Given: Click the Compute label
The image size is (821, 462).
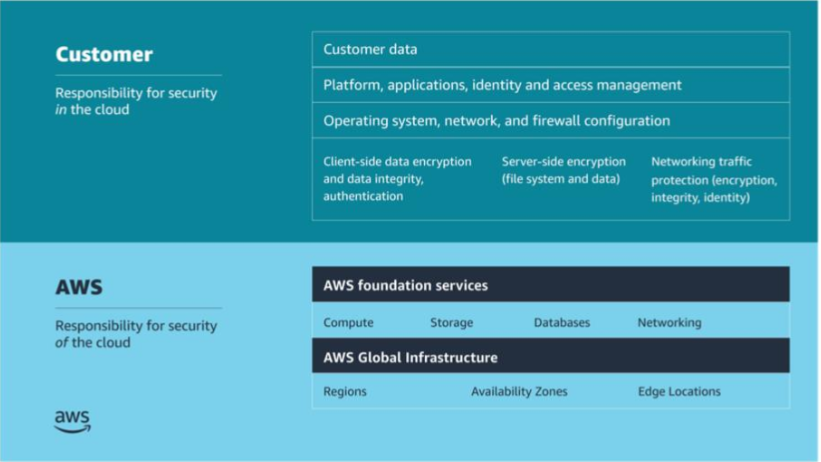Looking at the screenshot, I should tap(348, 323).
